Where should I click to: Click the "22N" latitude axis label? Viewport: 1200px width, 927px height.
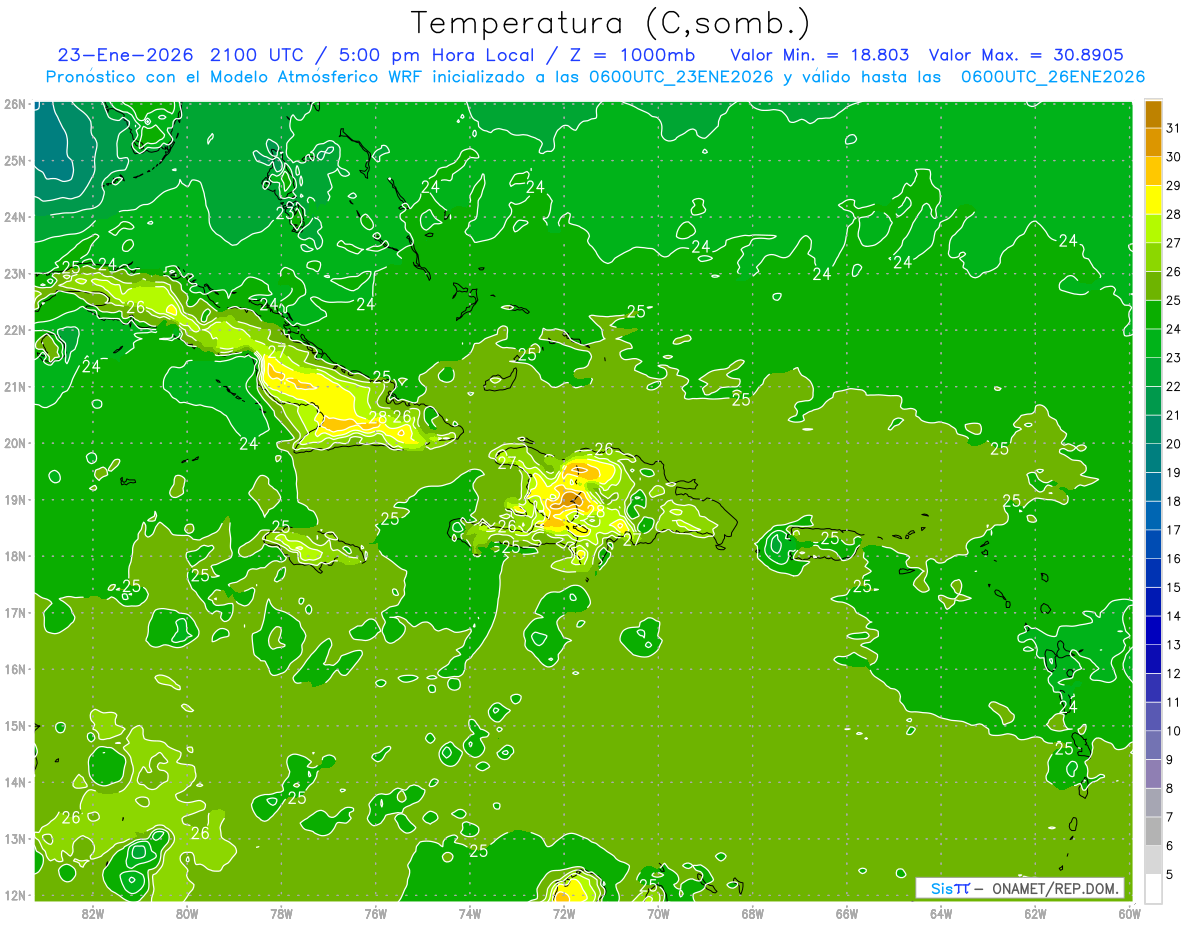click(x=15, y=330)
